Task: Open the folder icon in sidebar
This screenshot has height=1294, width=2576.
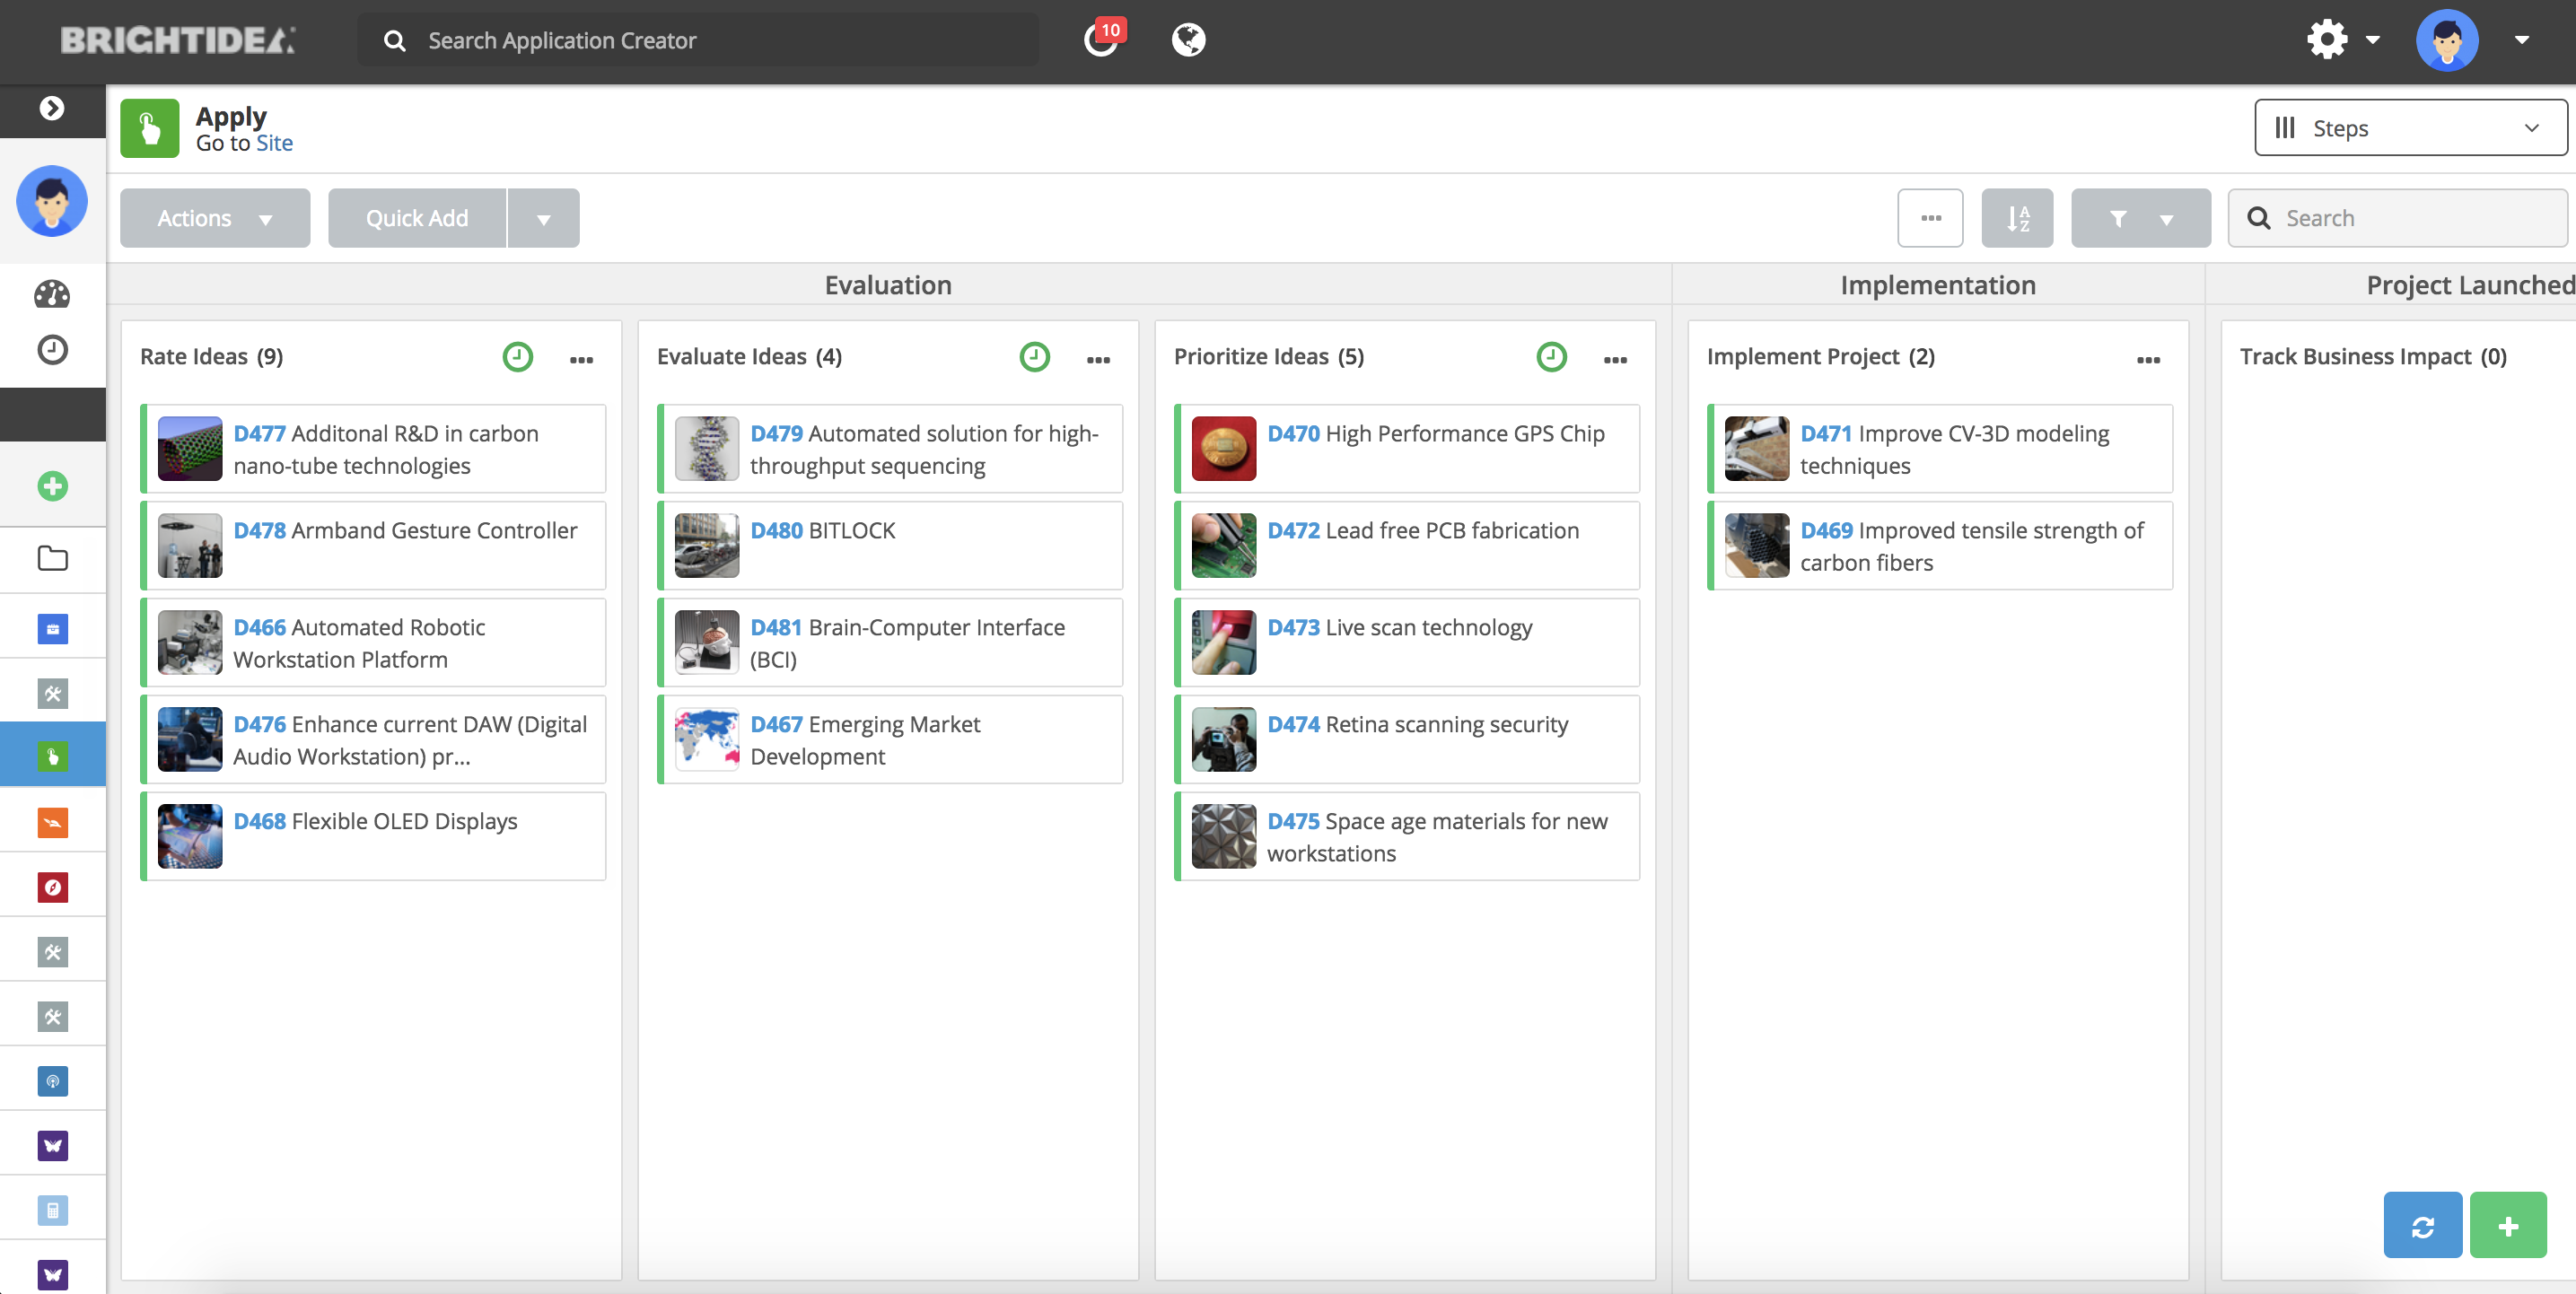Action: (52, 558)
